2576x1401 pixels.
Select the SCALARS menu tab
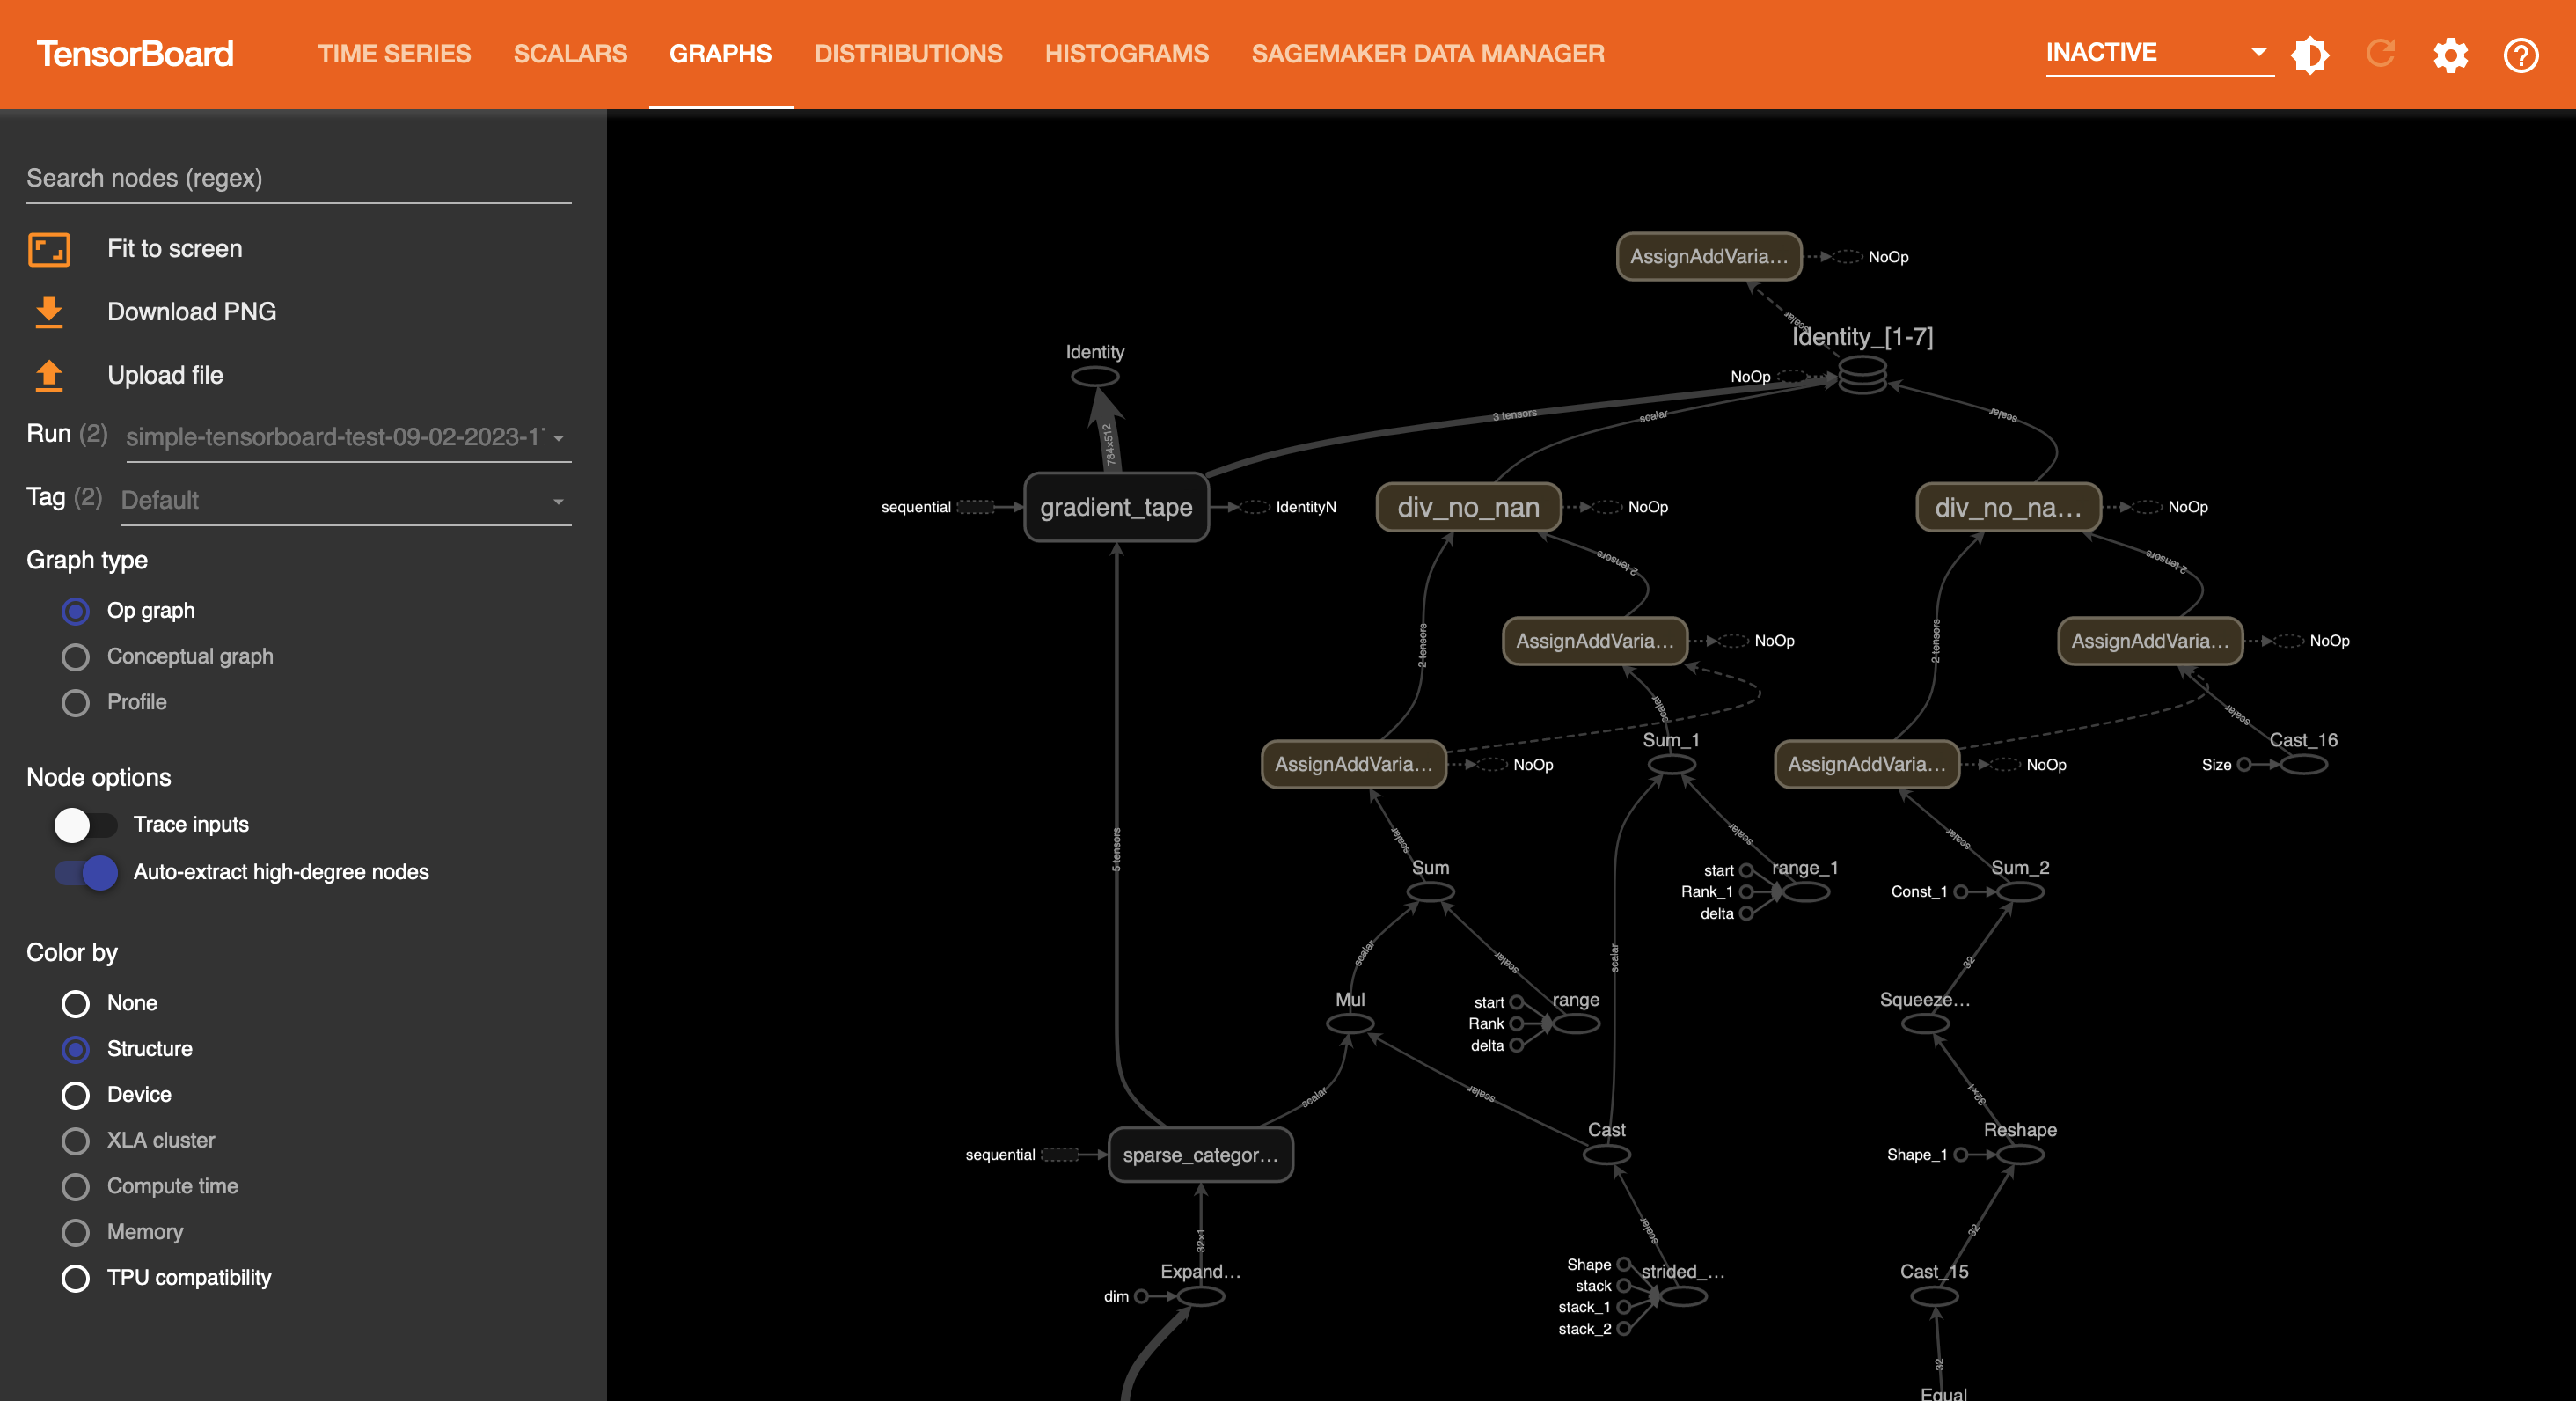click(571, 52)
